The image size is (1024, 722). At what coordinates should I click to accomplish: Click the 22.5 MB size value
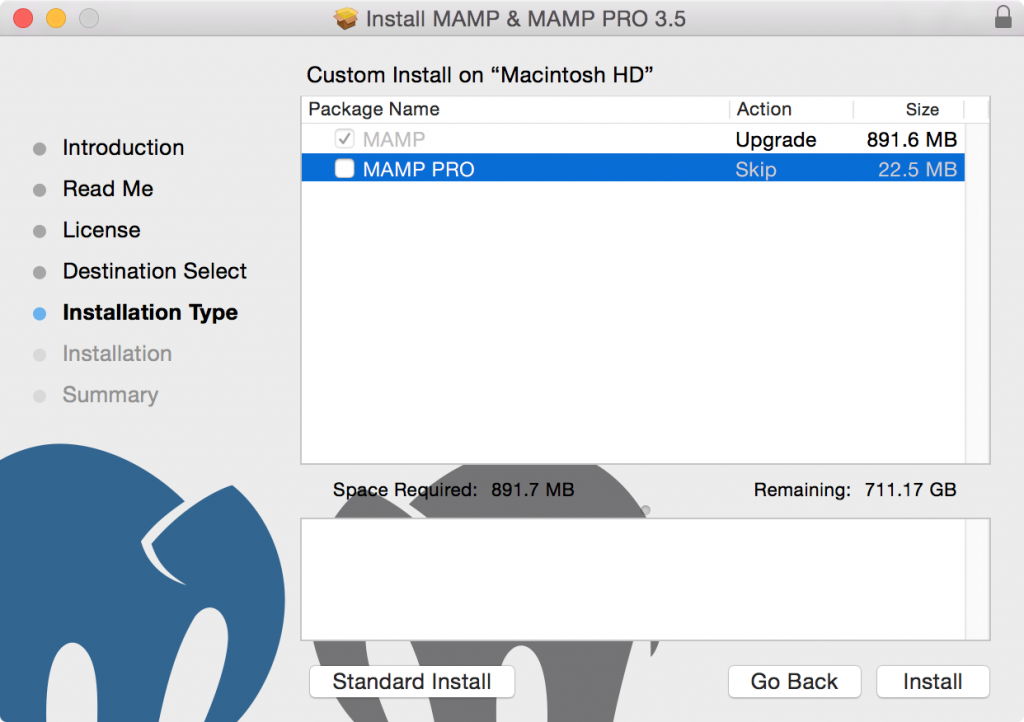coord(917,170)
